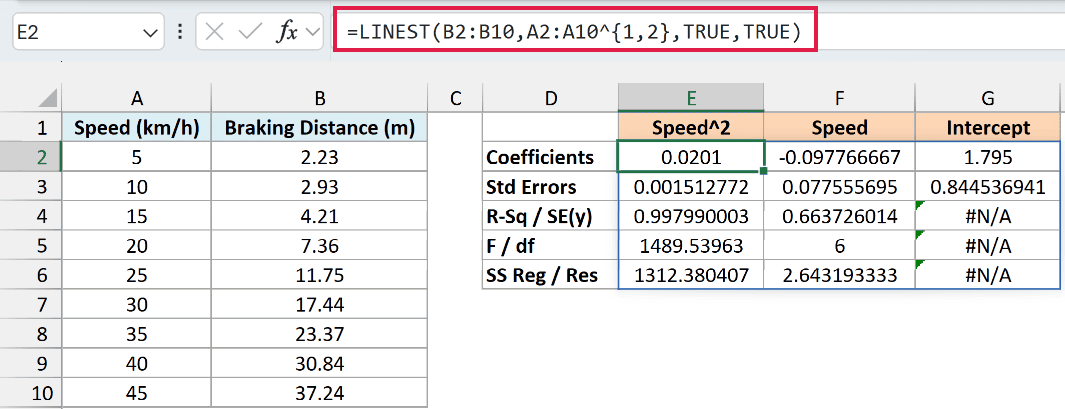Click the #N/A cell in the R-Sq row

tap(988, 216)
